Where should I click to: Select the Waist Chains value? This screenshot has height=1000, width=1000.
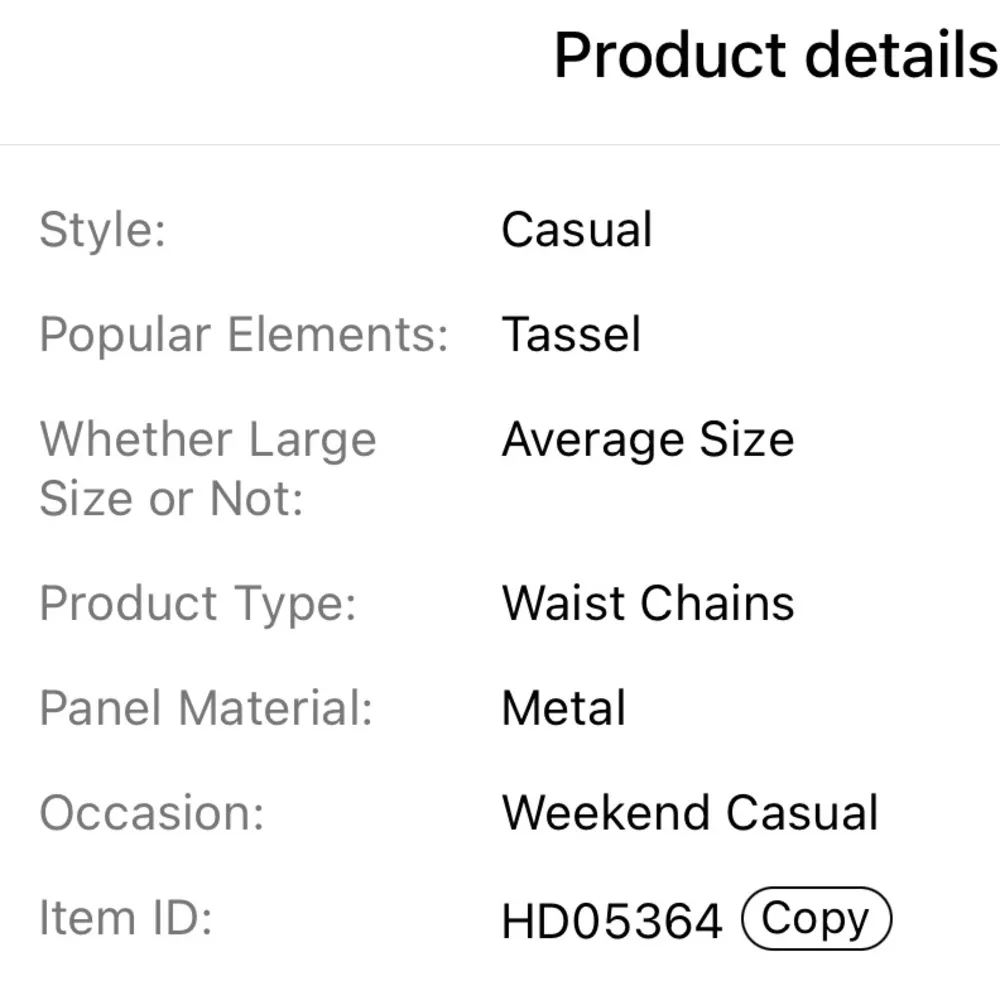coord(648,603)
